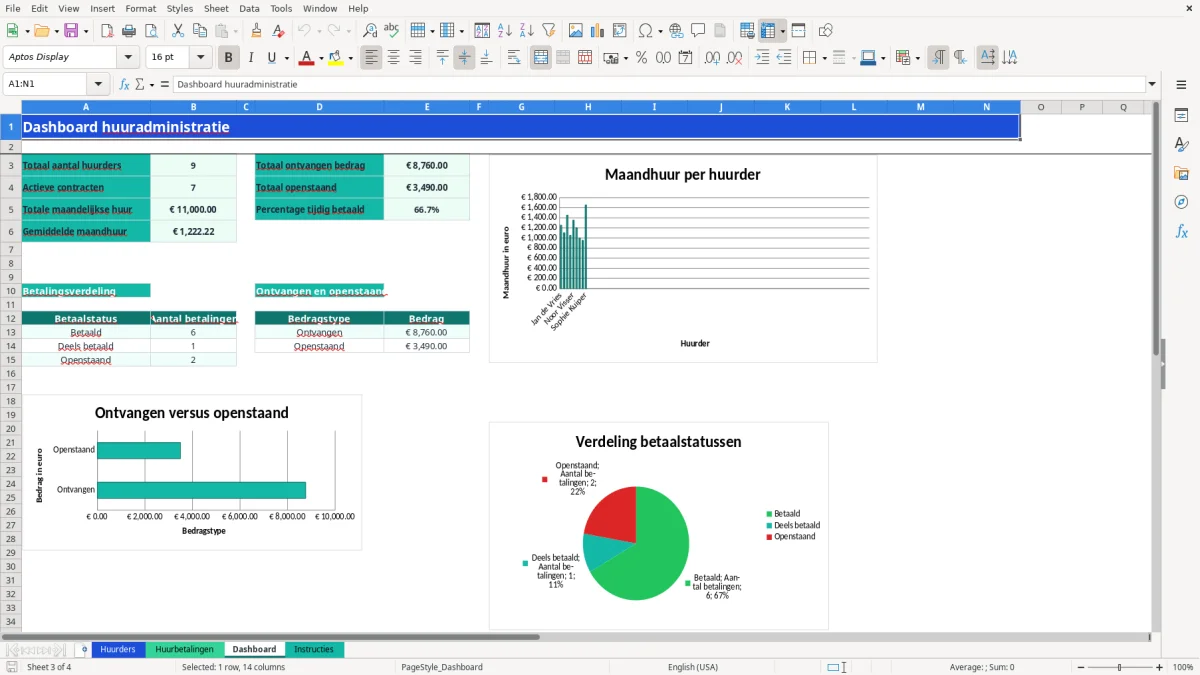Toggle Center Vertically alignment
Viewport: 1200px width, 675px height.
click(x=464, y=58)
